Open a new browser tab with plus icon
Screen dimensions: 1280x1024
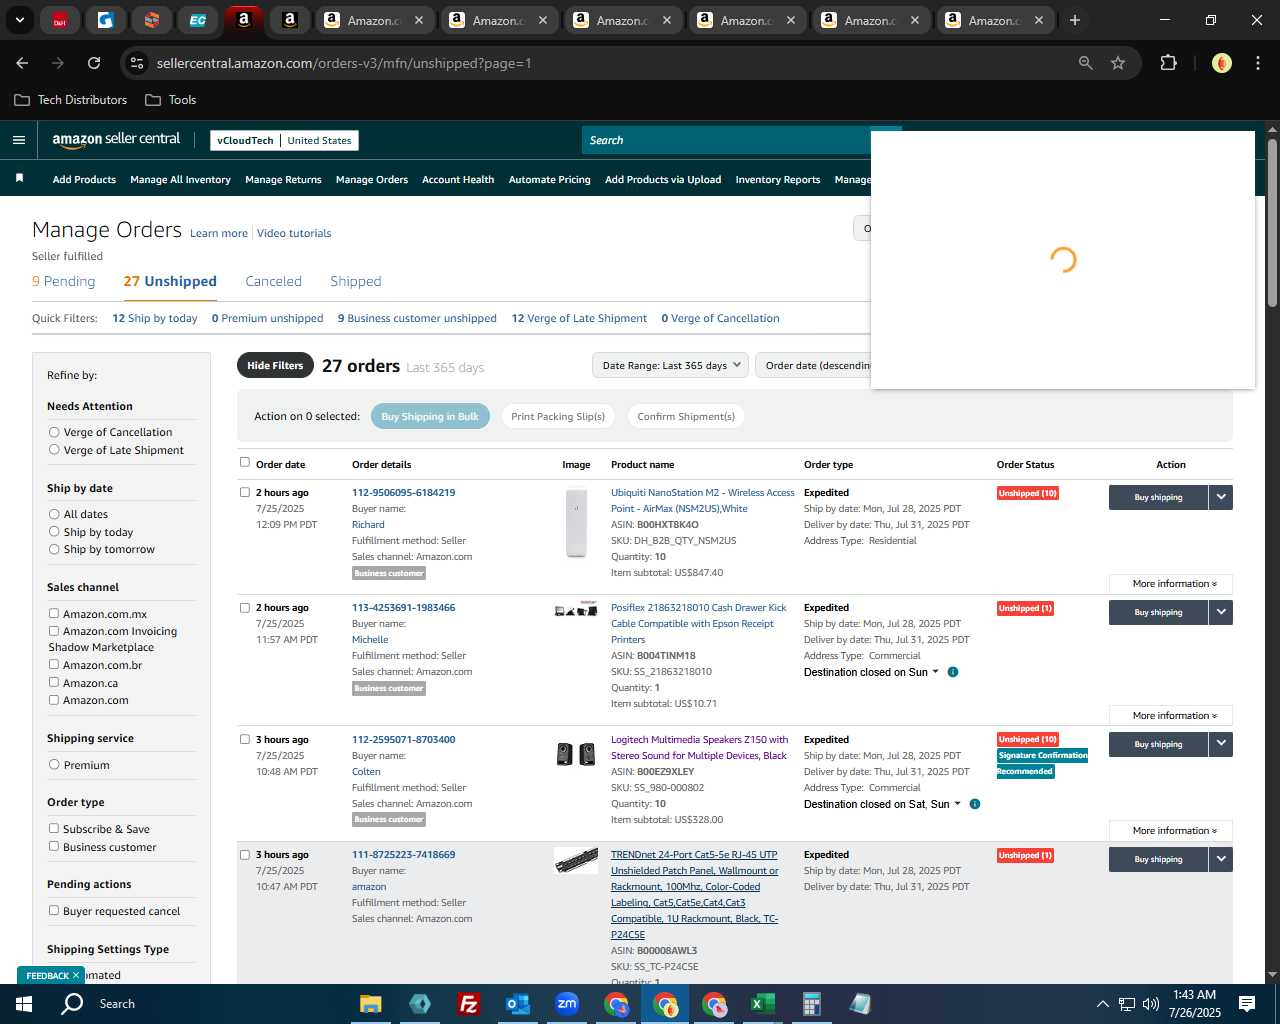point(1075,20)
